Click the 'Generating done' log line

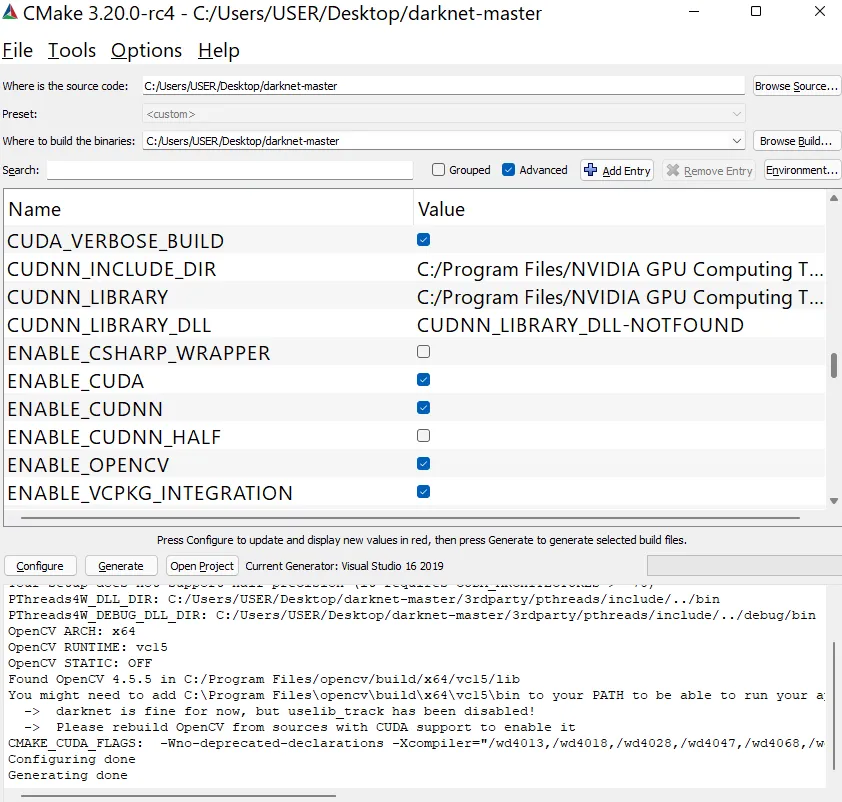68,775
